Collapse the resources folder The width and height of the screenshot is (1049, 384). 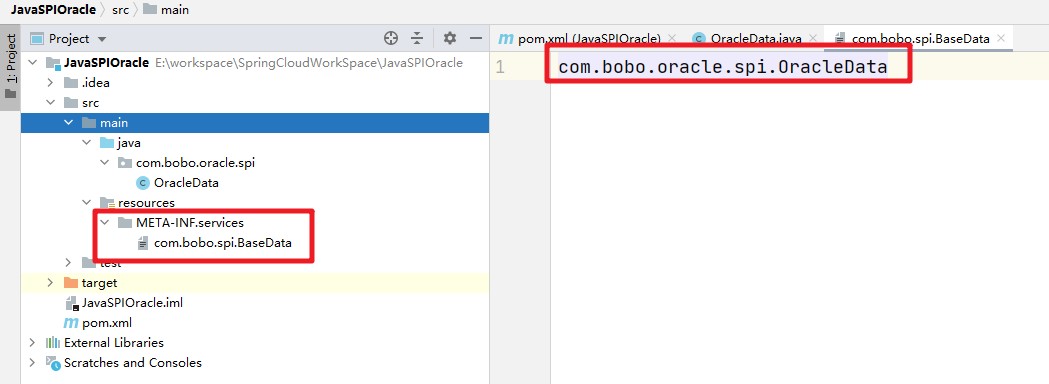tap(86, 202)
